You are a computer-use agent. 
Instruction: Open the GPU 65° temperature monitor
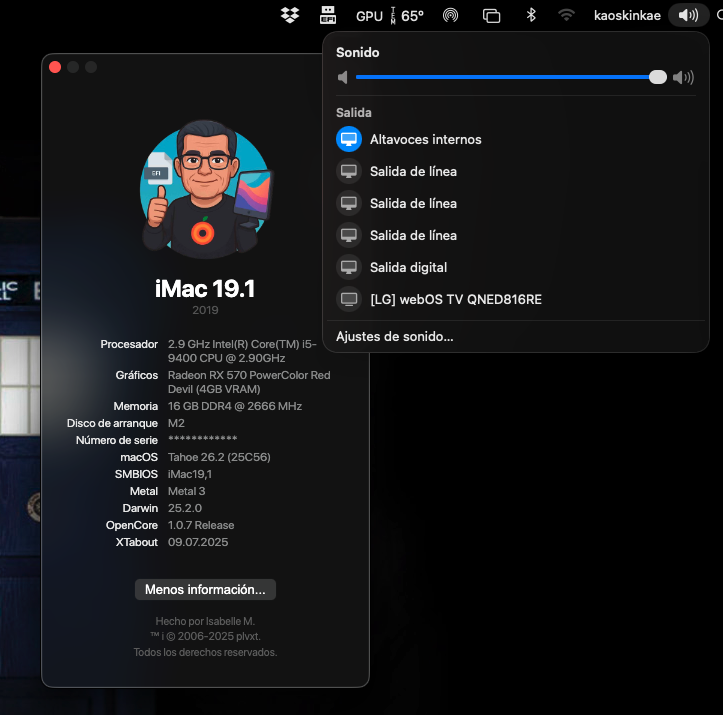tap(389, 16)
